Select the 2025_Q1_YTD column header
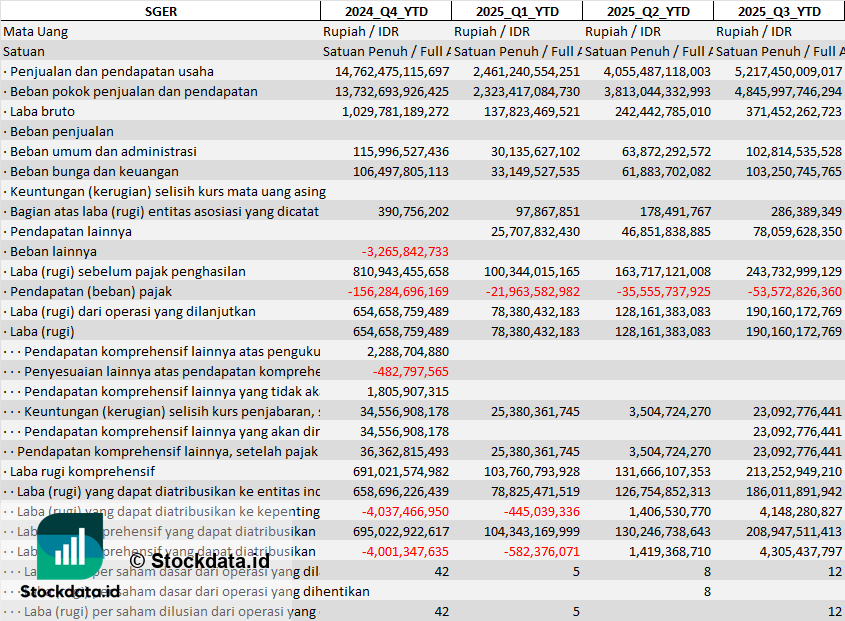 pos(517,11)
